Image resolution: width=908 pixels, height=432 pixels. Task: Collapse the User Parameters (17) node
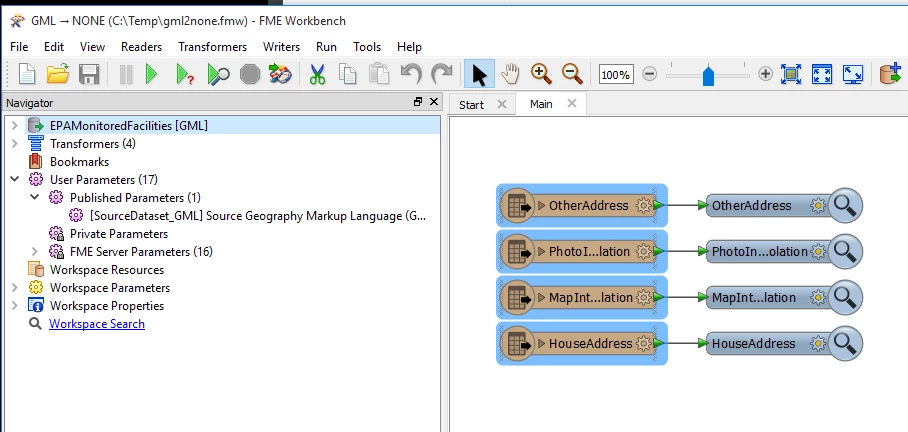pyautogui.click(x=15, y=180)
